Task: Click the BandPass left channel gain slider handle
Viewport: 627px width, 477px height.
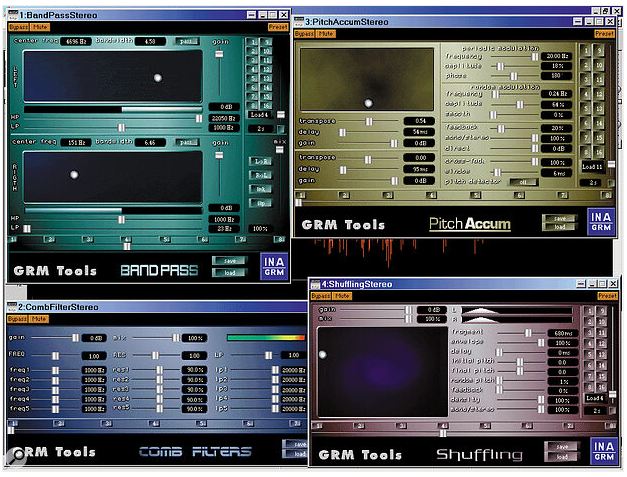Action: pos(219,54)
